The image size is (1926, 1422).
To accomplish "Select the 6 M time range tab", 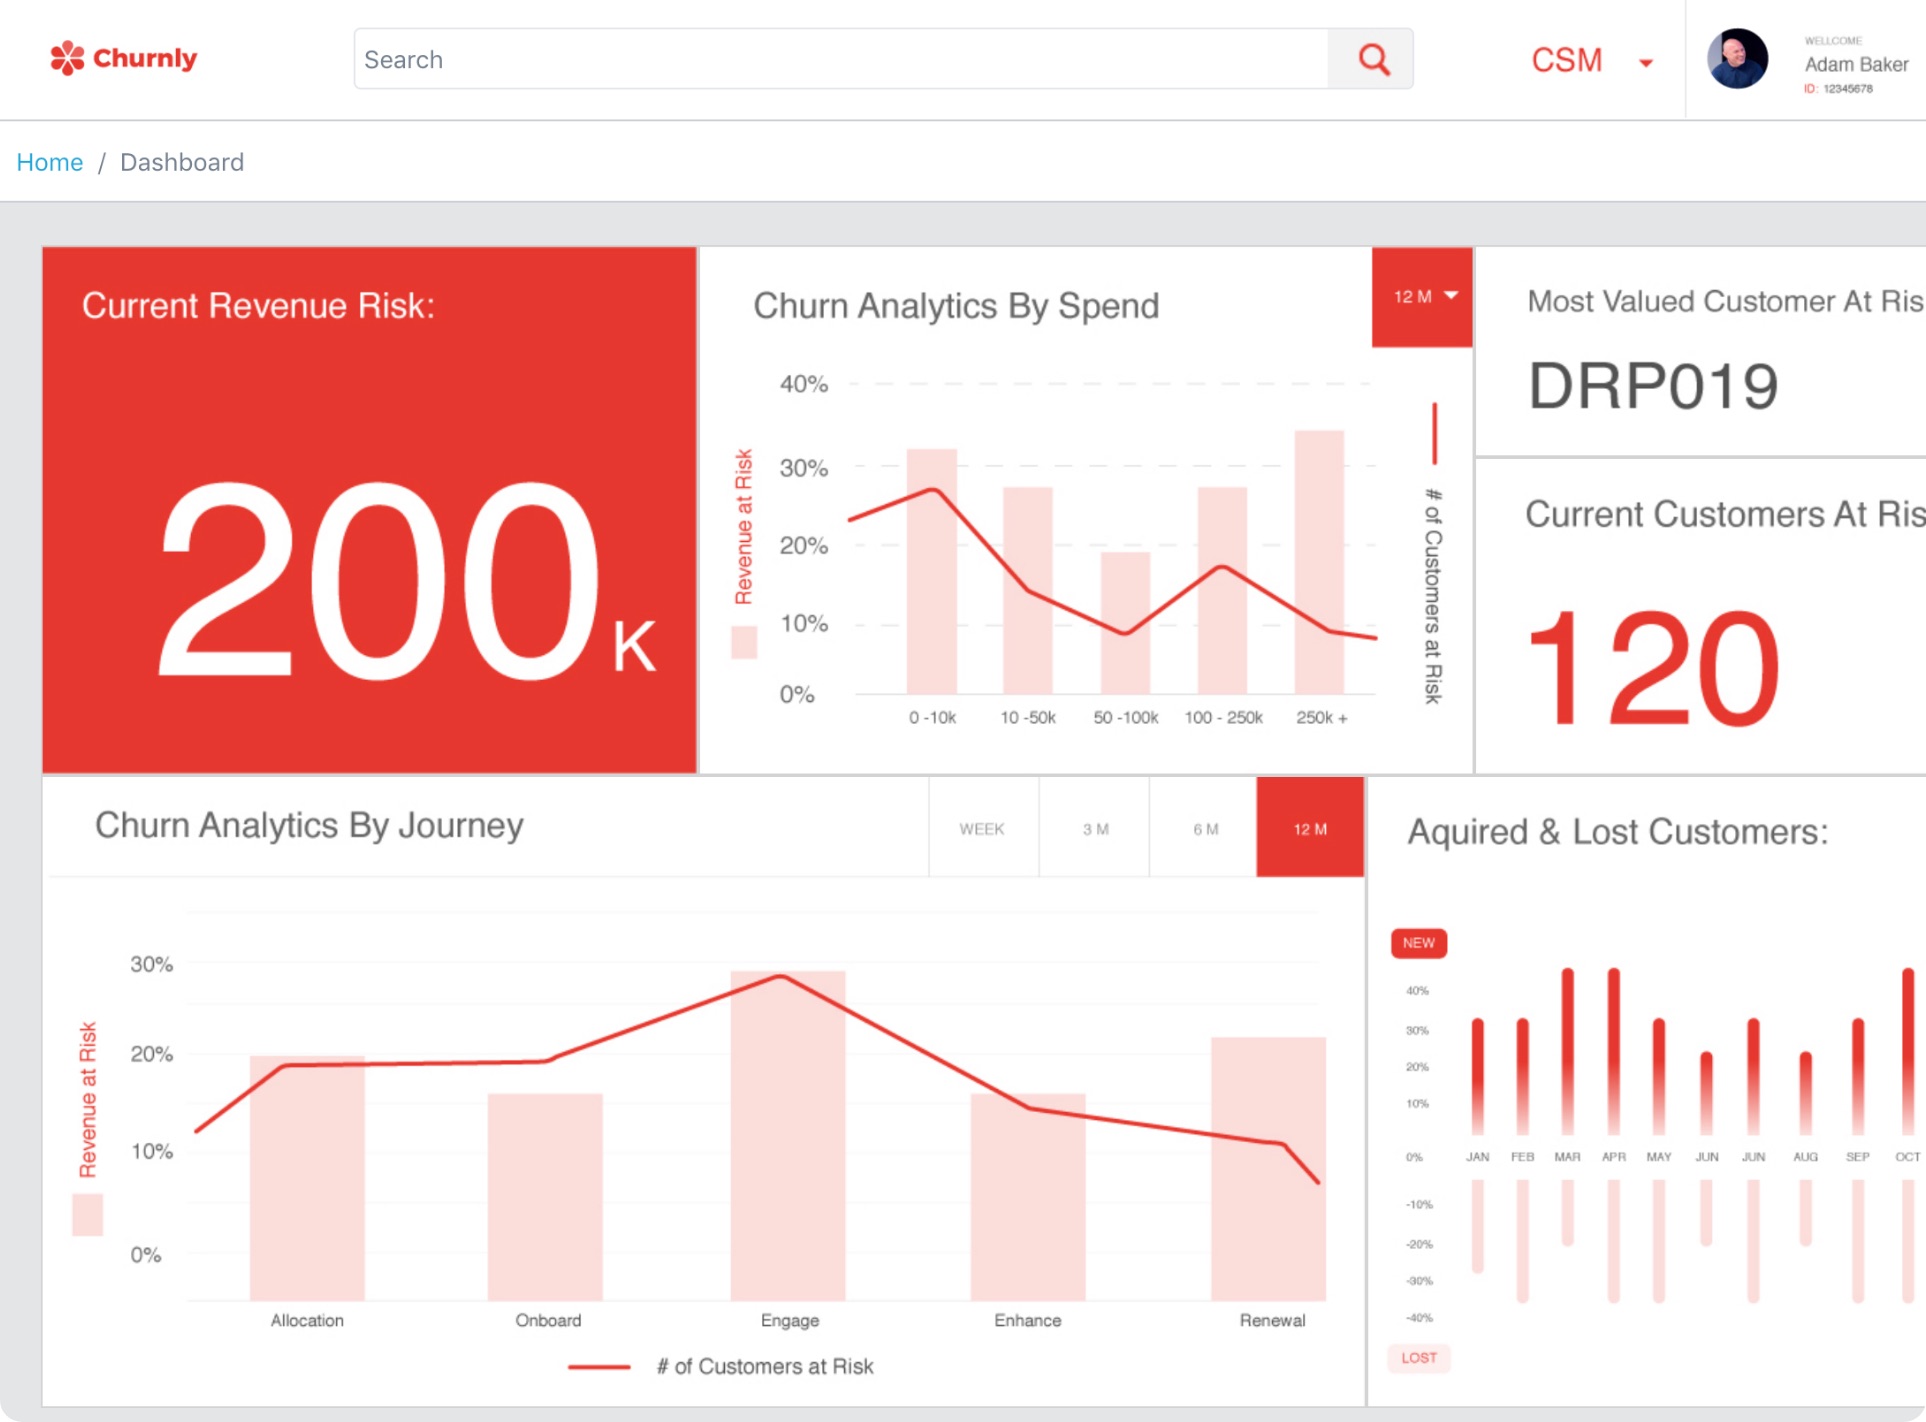I will [1204, 829].
